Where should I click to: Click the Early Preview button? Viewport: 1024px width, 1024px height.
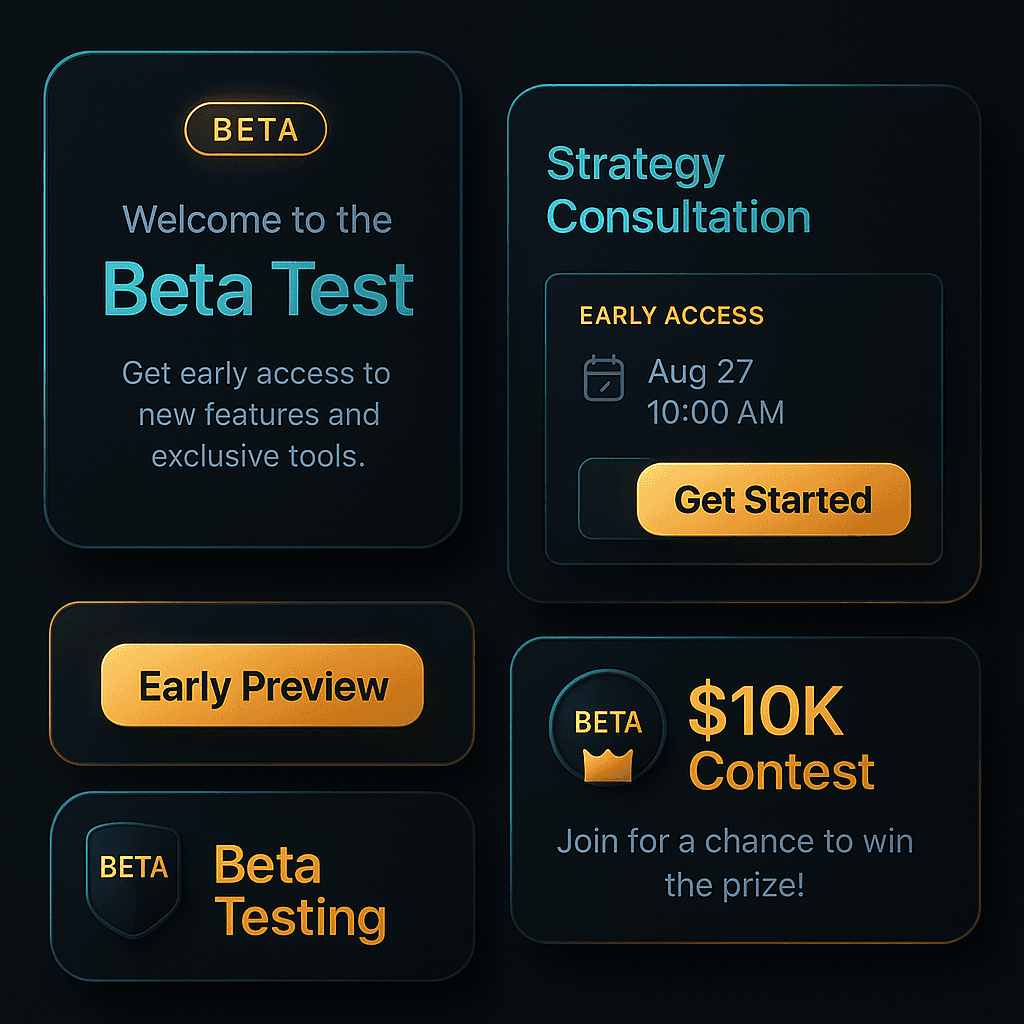tap(262, 685)
